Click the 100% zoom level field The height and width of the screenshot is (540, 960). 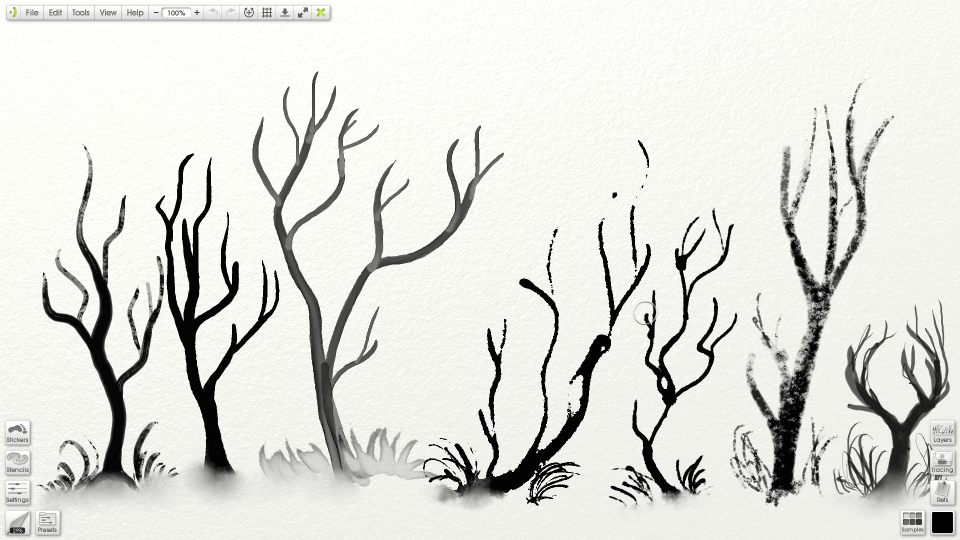coord(176,13)
